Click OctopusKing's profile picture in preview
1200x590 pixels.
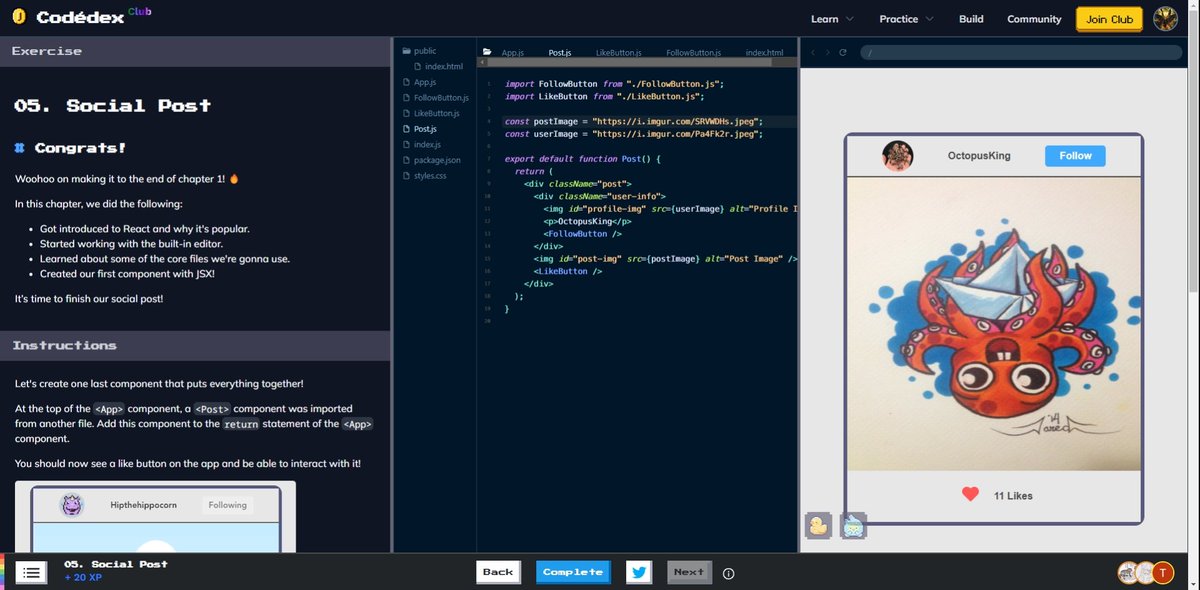(897, 156)
